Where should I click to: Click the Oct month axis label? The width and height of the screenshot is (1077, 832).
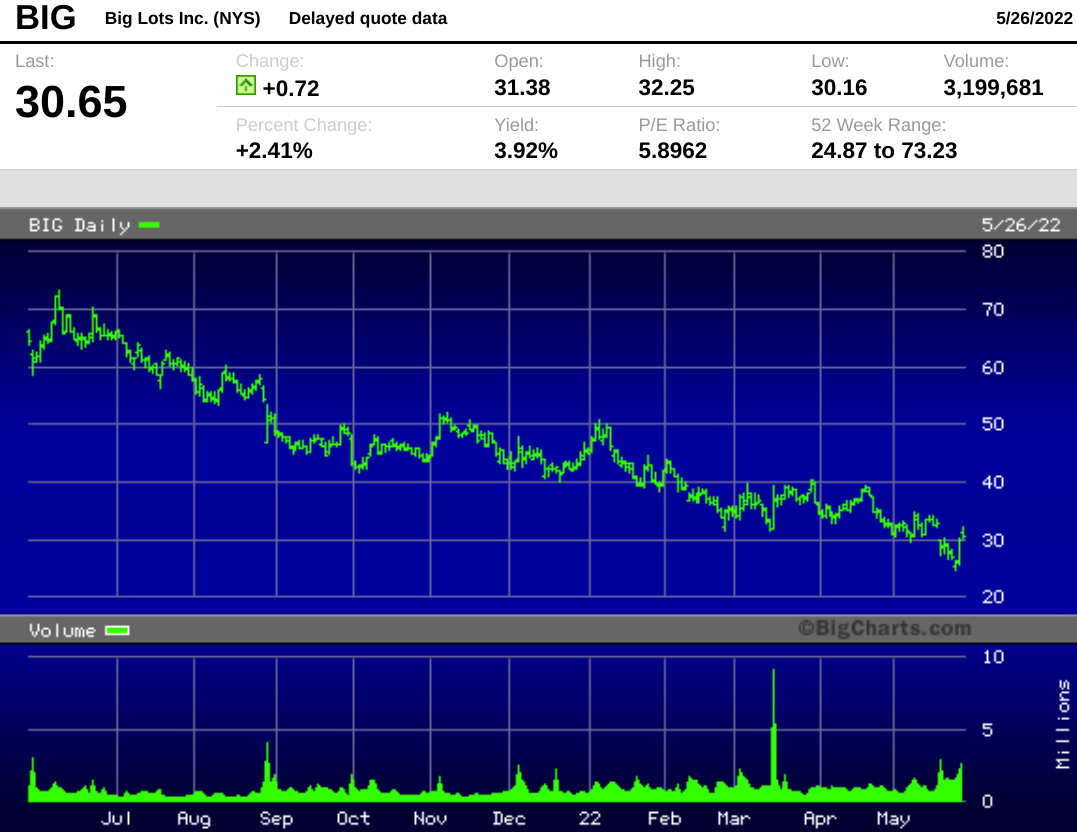(353, 818)
